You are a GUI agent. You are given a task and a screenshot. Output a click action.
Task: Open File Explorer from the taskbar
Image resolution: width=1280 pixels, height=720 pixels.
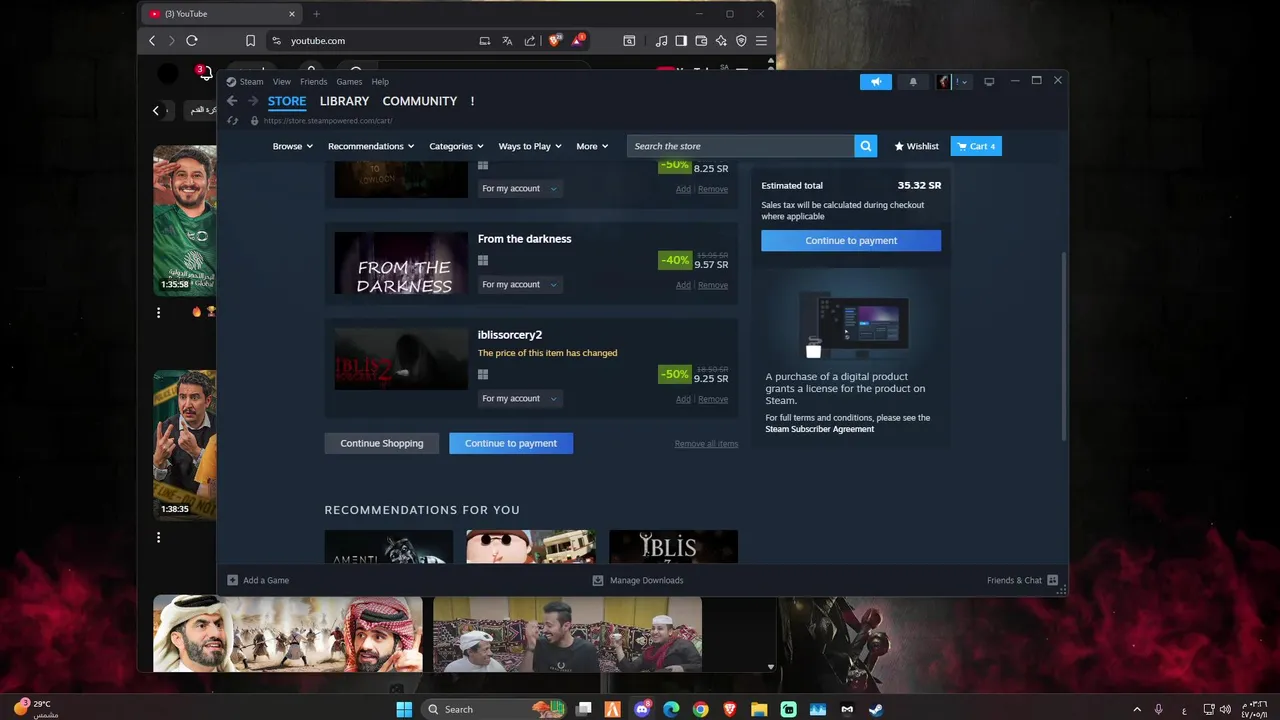(x=759, y=709)
